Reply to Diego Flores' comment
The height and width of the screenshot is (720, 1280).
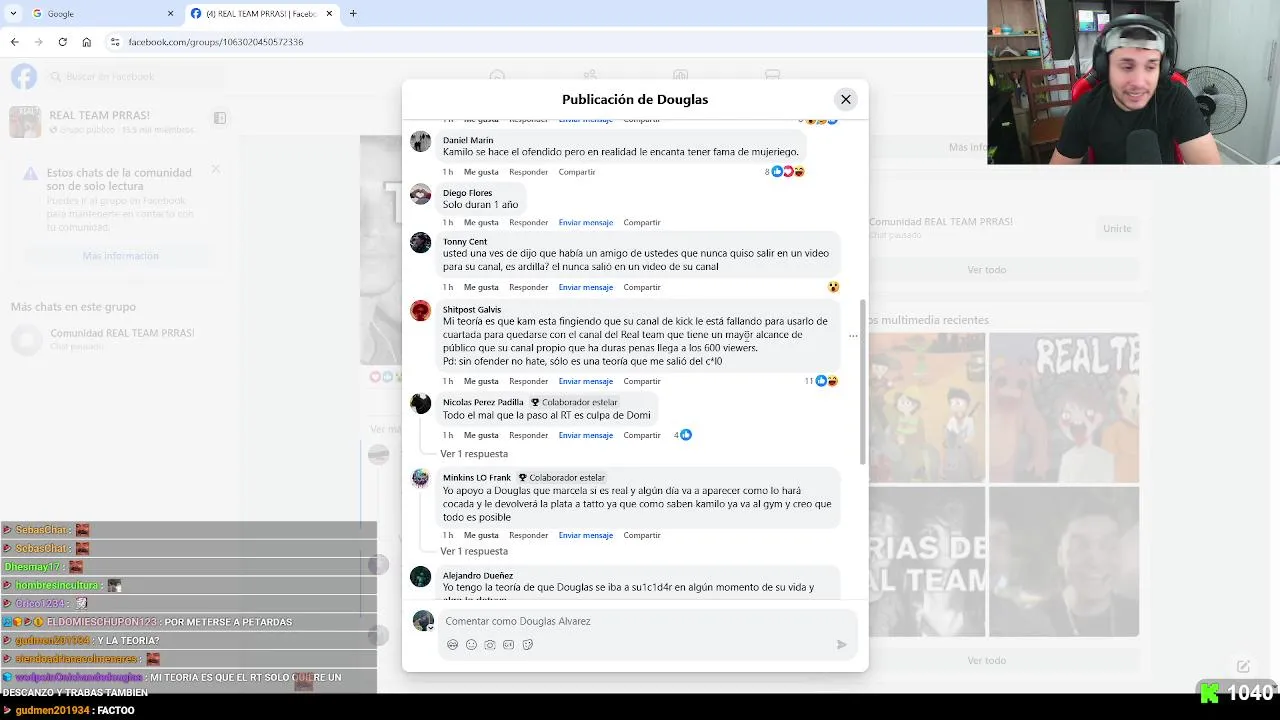528,223
